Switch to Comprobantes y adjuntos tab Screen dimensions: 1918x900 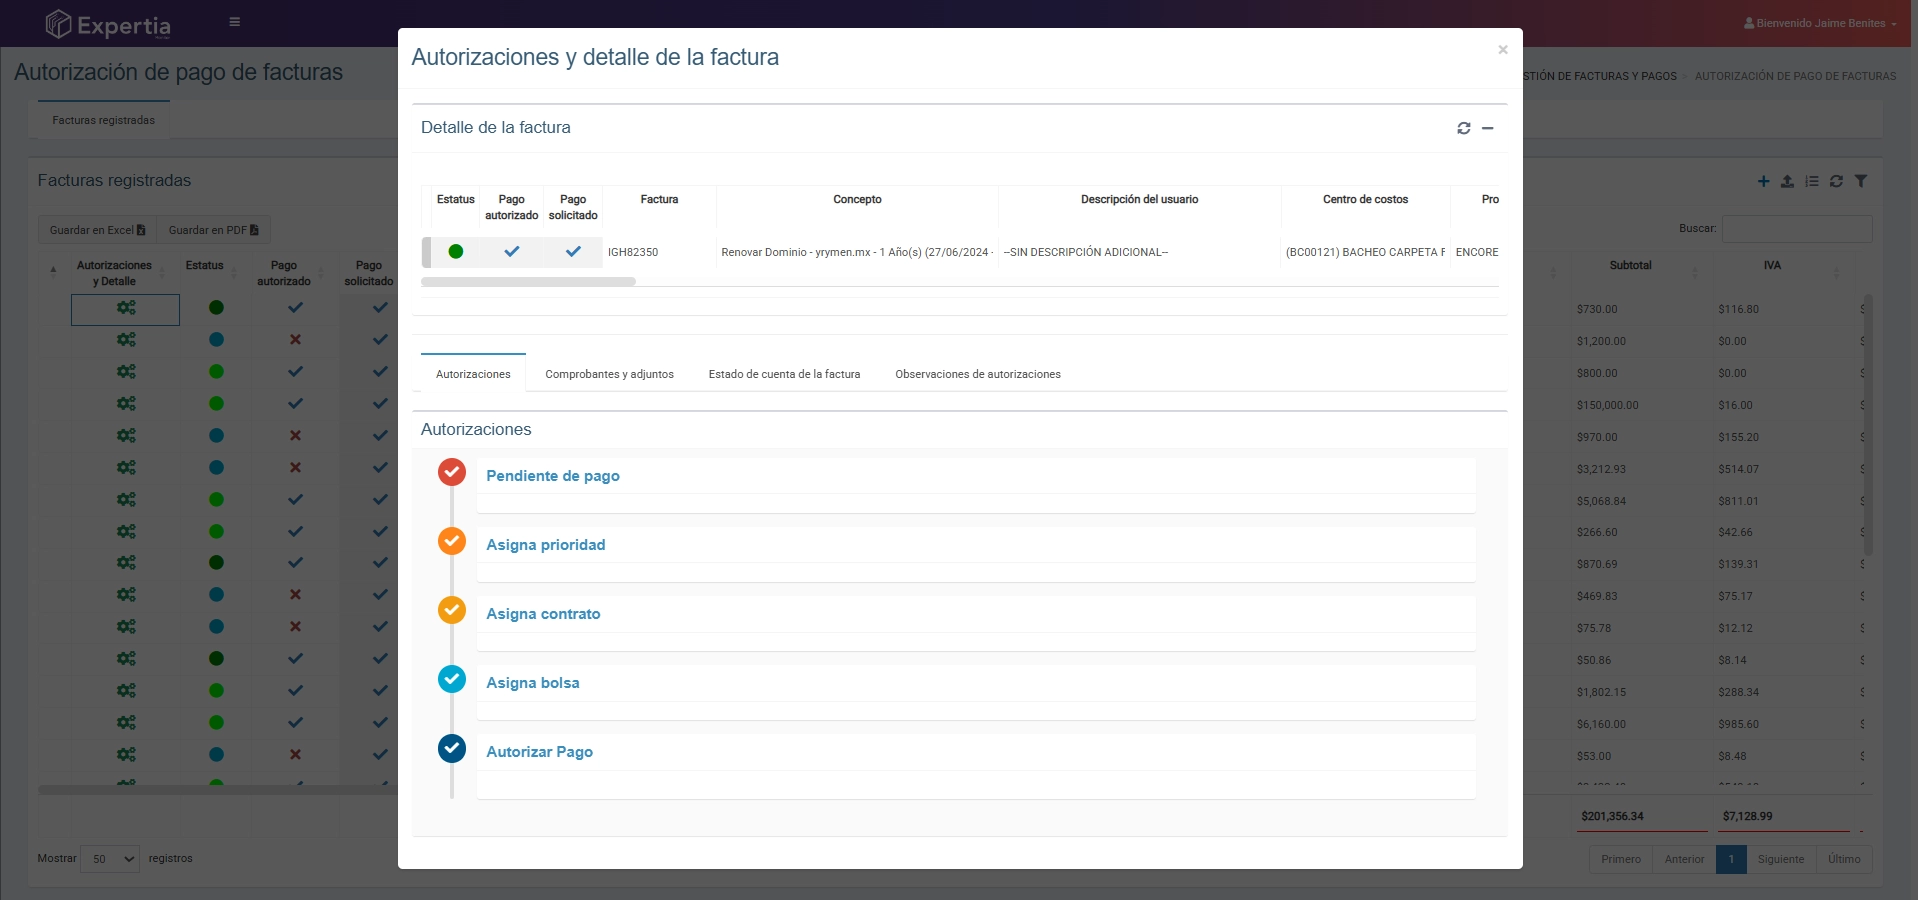[x=609, y=374]
